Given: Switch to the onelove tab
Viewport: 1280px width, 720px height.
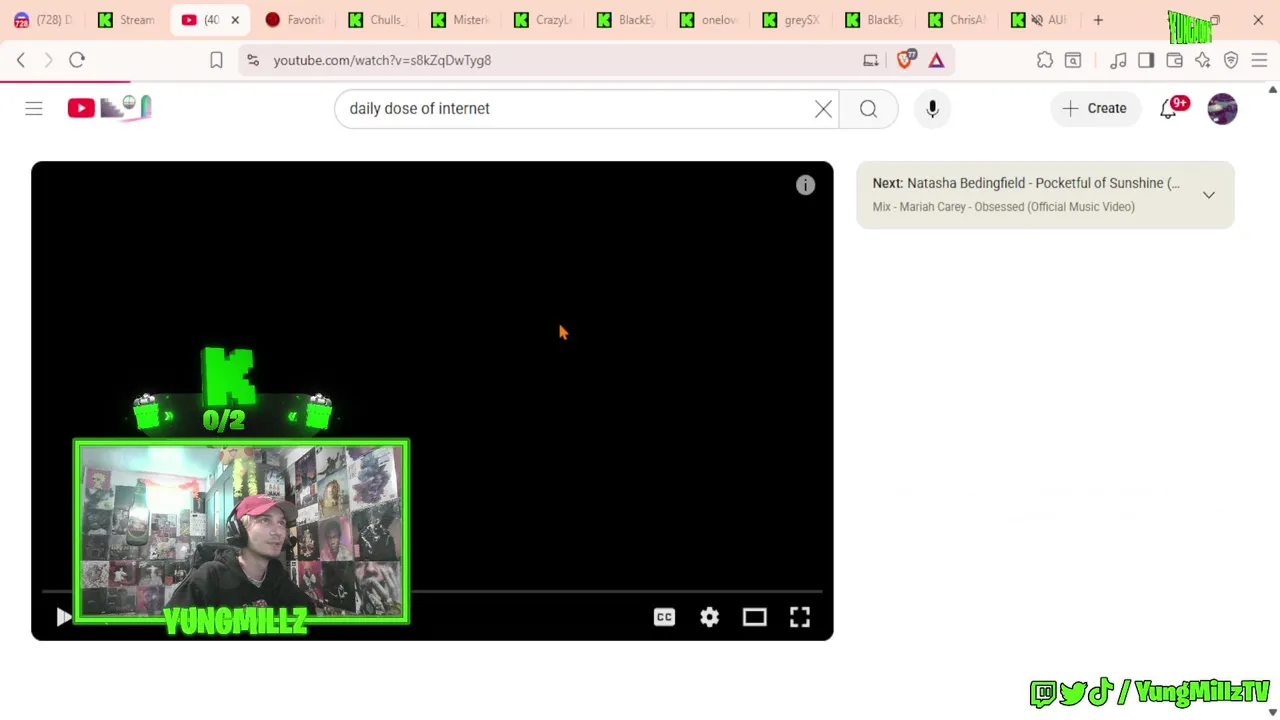Looking at the screenshot, I should 710,20.
